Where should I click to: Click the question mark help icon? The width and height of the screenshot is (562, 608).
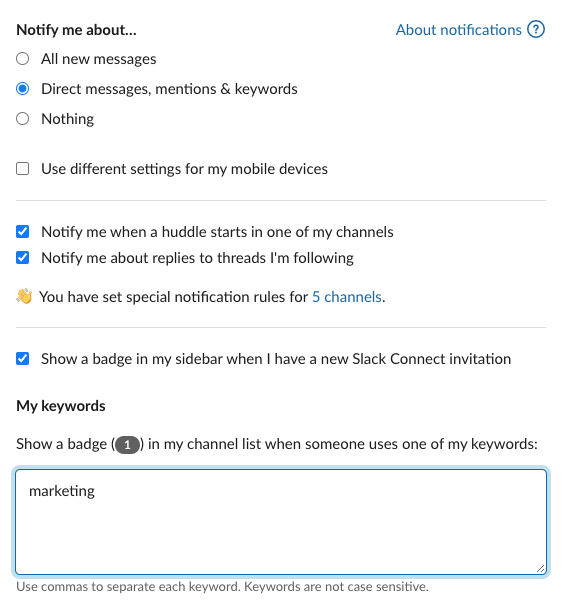click(536, 29)
